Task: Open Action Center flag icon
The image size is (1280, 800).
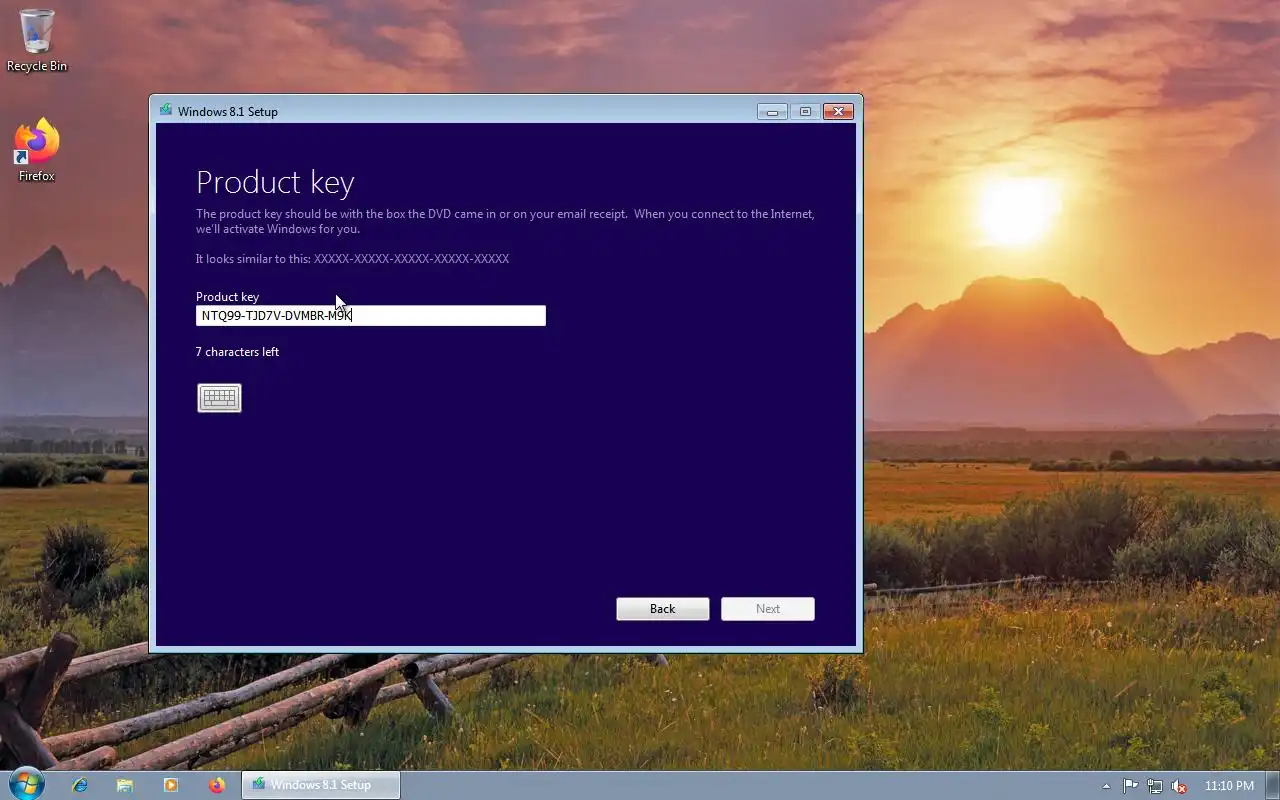Action: (1131, 786)
